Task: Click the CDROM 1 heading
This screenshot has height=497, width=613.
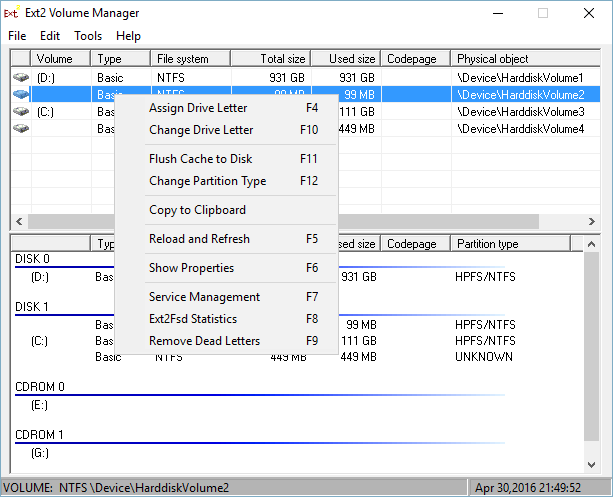Action: 39,435
